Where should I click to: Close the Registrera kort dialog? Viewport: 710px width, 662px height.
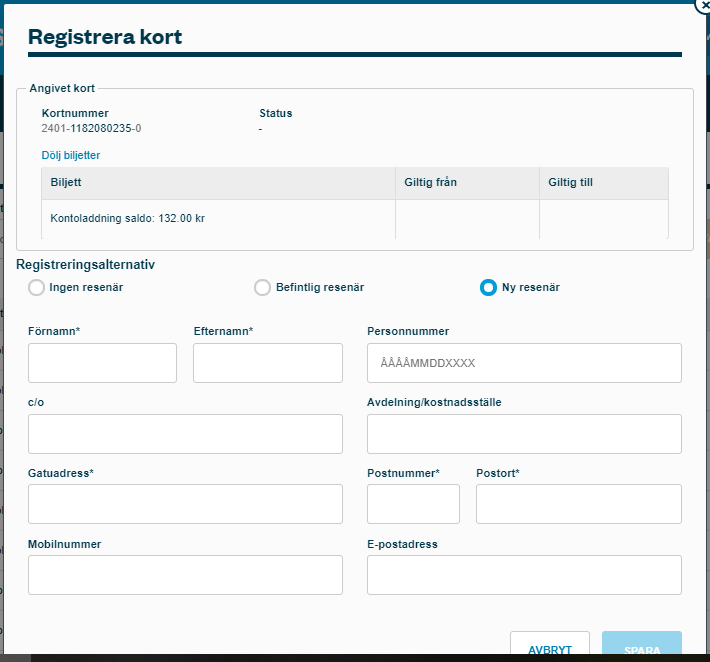point(702,5)
